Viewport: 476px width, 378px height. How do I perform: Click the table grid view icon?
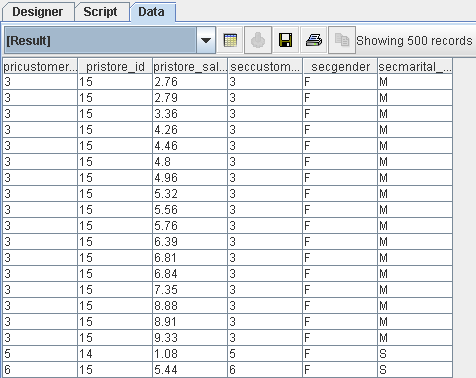point(230,40)
